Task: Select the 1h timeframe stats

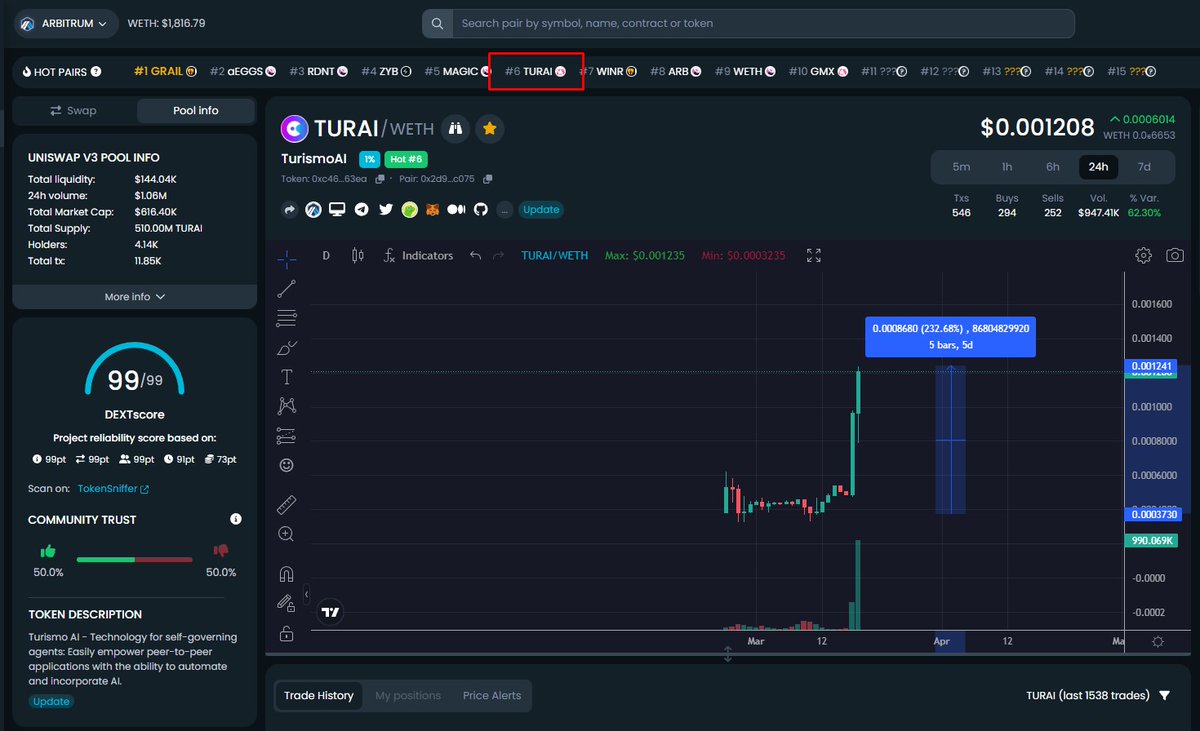Action: [1007, 167]
